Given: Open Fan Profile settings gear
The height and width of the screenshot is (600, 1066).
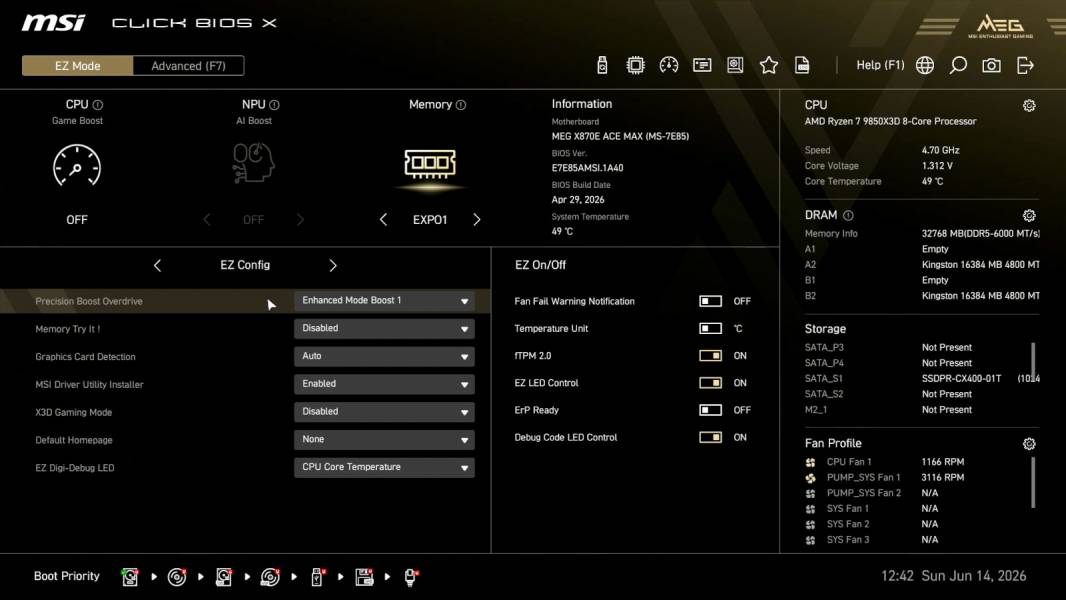Looking at the screenshot, I should tap(1029, 444).
